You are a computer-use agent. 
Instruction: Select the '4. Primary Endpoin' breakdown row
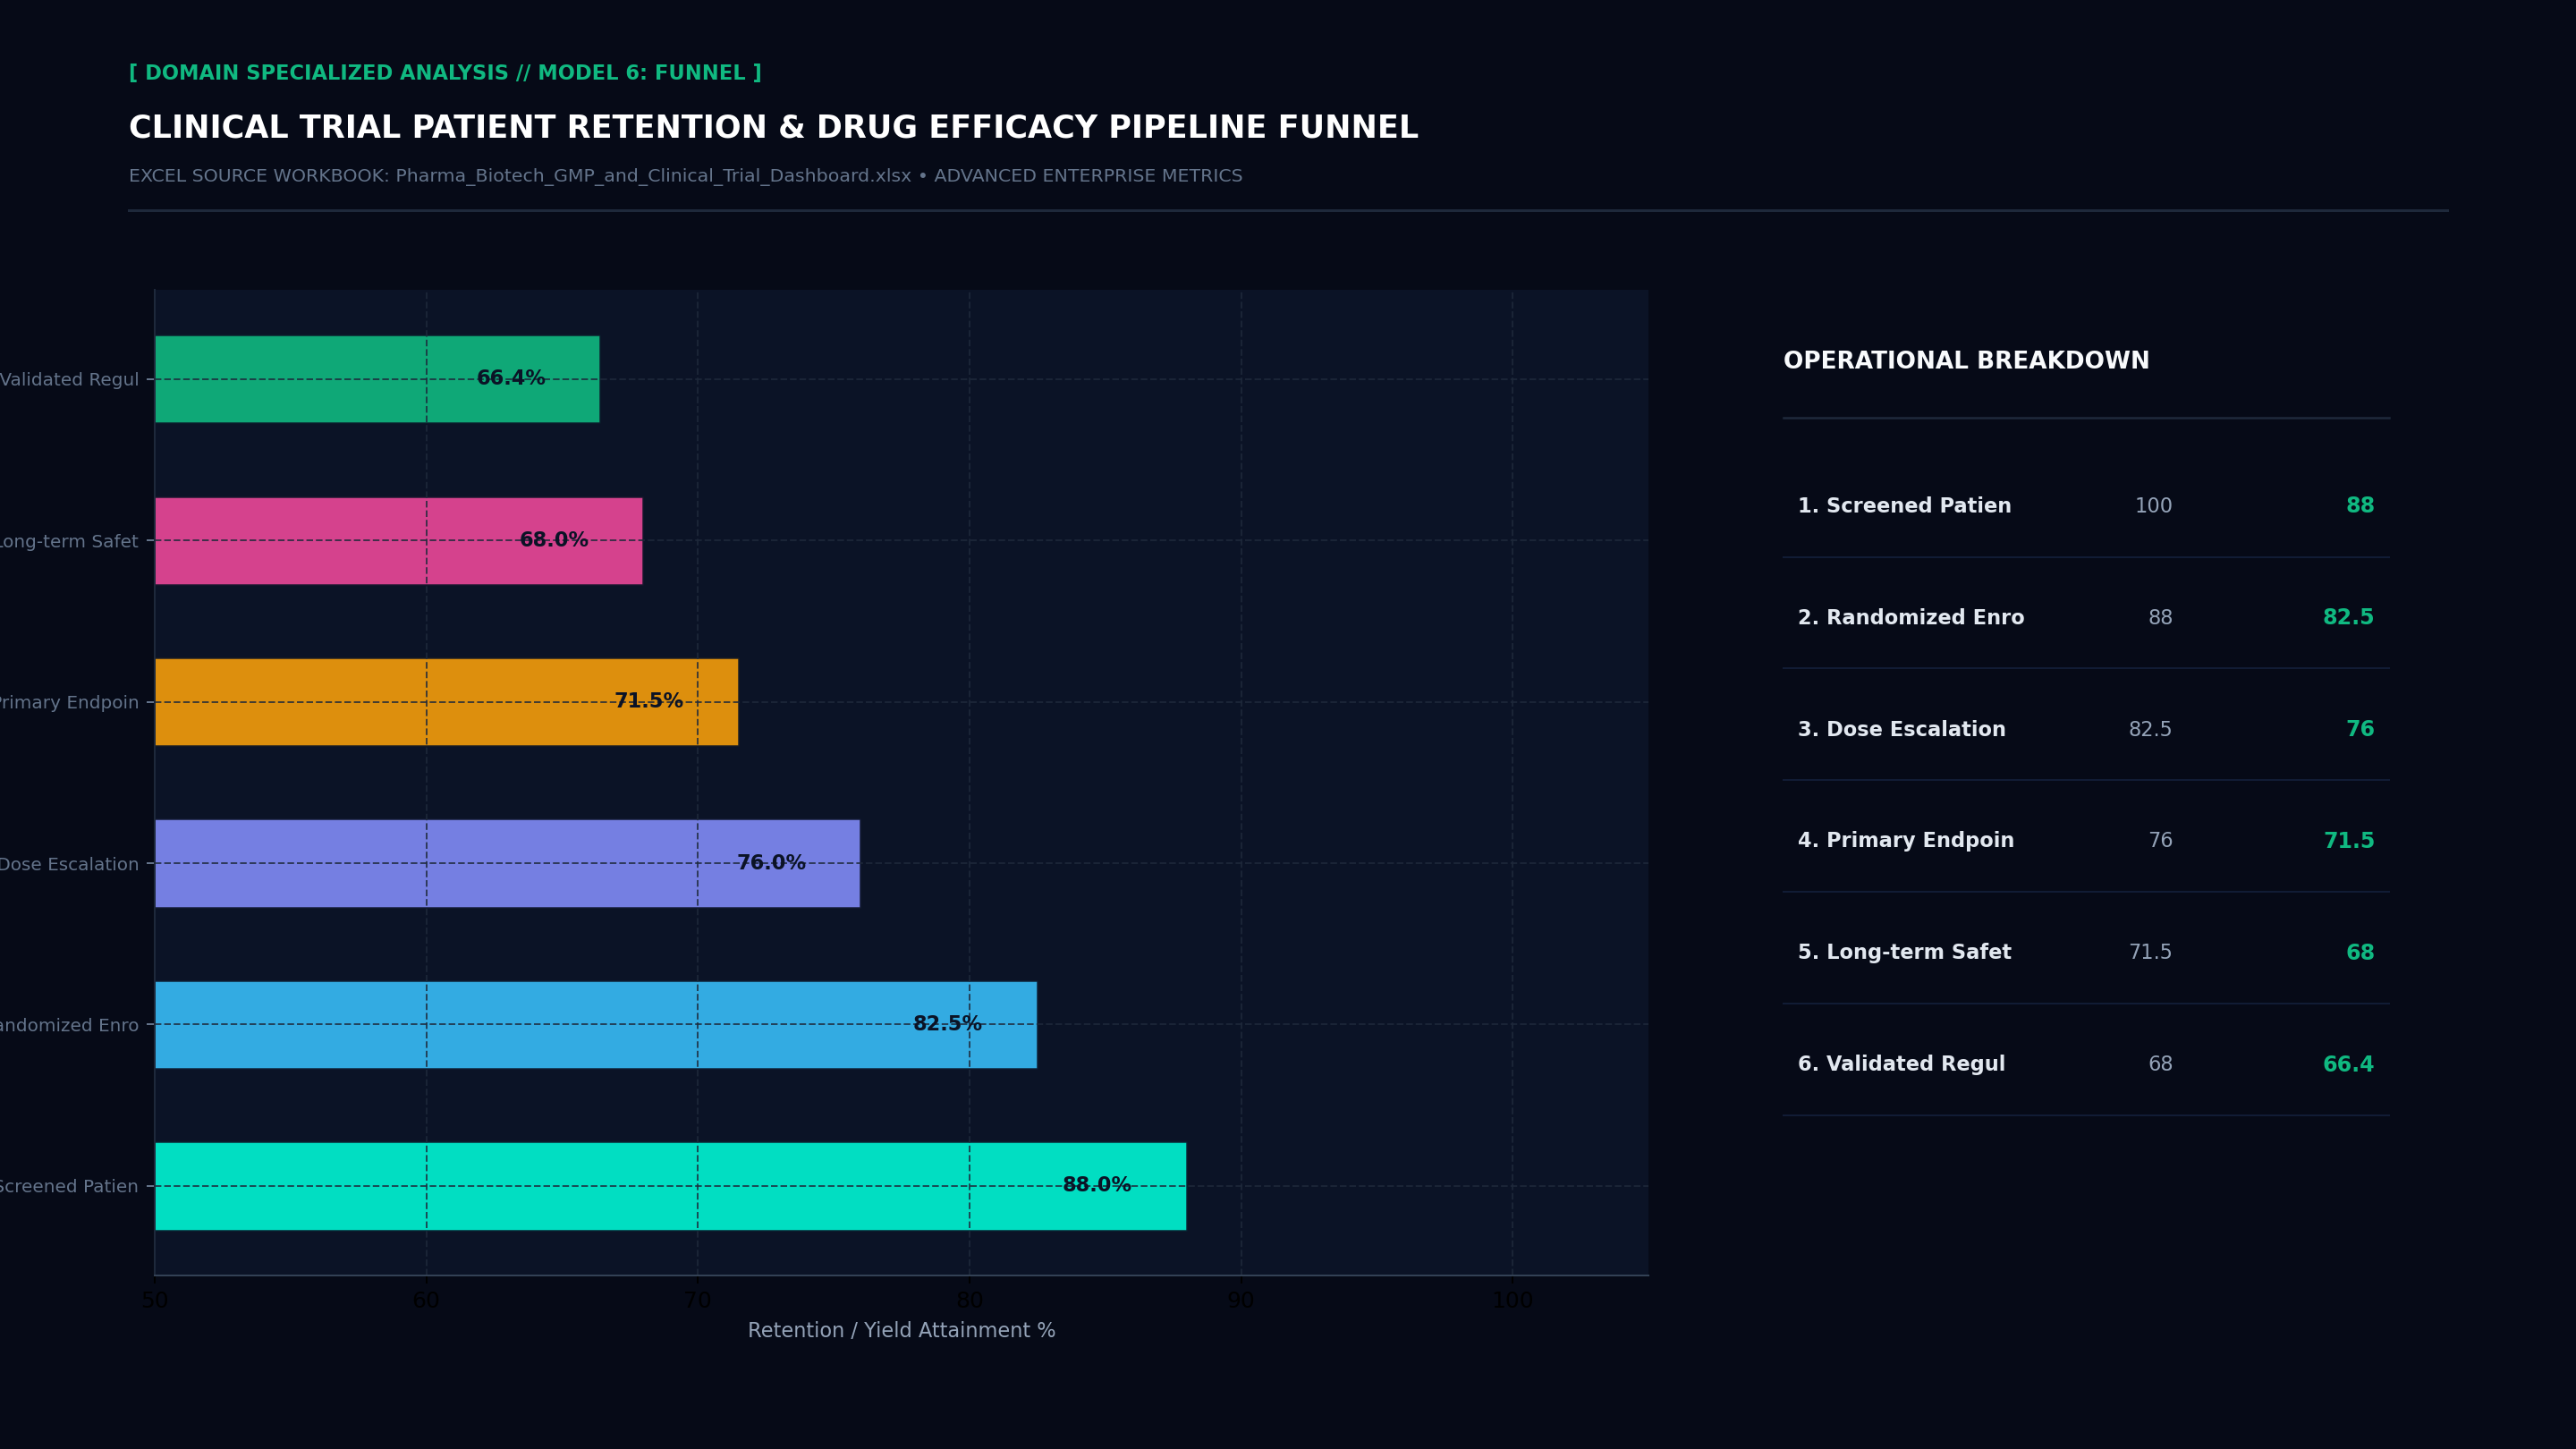pos(2085,841)
